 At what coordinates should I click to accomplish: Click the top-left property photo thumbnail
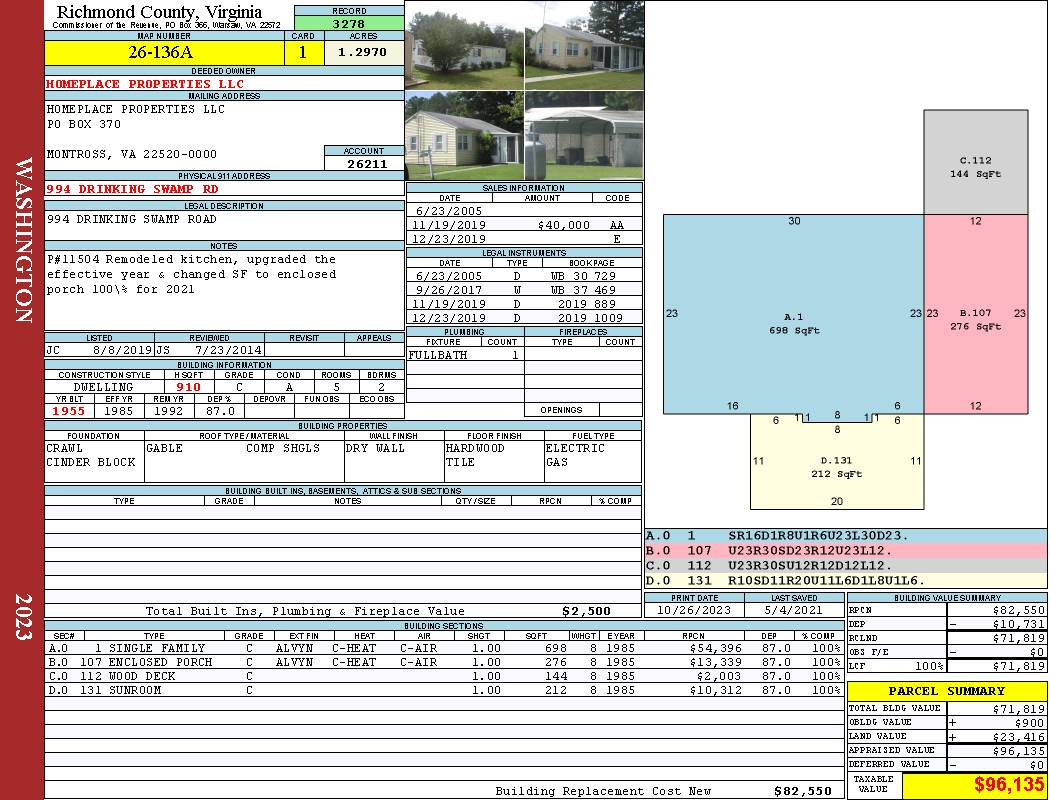[x=464, y=46]
